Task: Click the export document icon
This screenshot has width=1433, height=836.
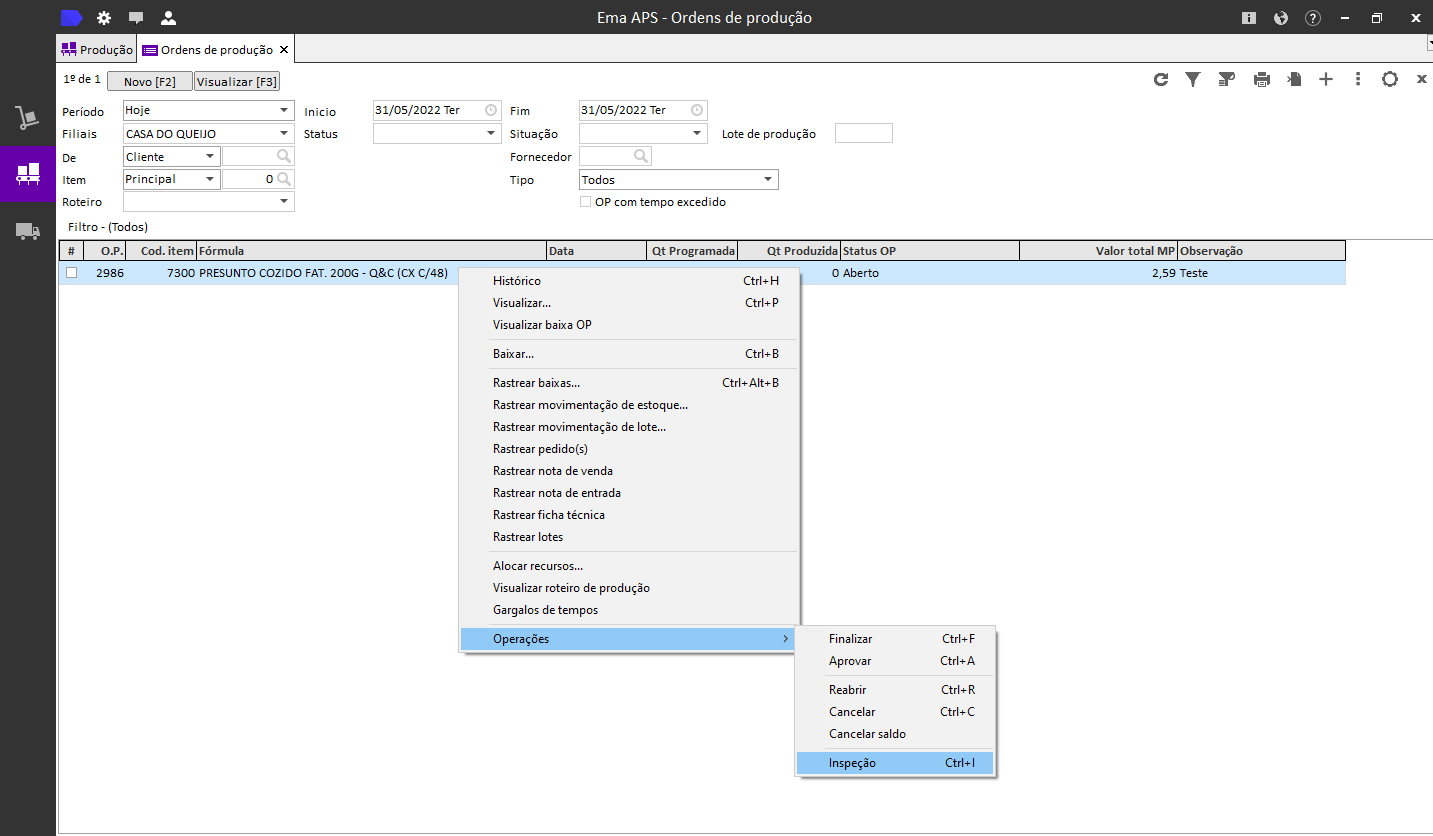Action: pos(1294,79)
